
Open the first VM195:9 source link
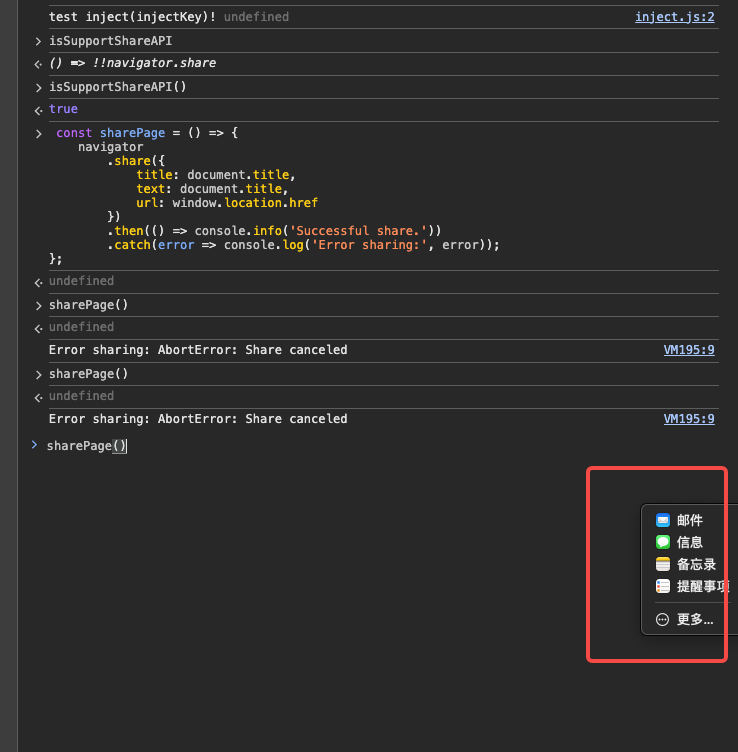point(689,350)
